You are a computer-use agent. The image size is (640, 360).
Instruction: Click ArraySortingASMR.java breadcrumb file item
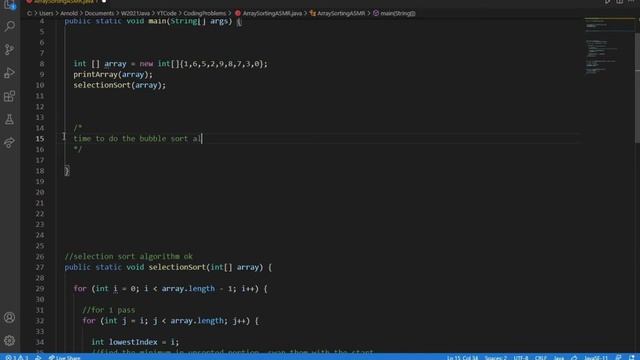point(268,13)
